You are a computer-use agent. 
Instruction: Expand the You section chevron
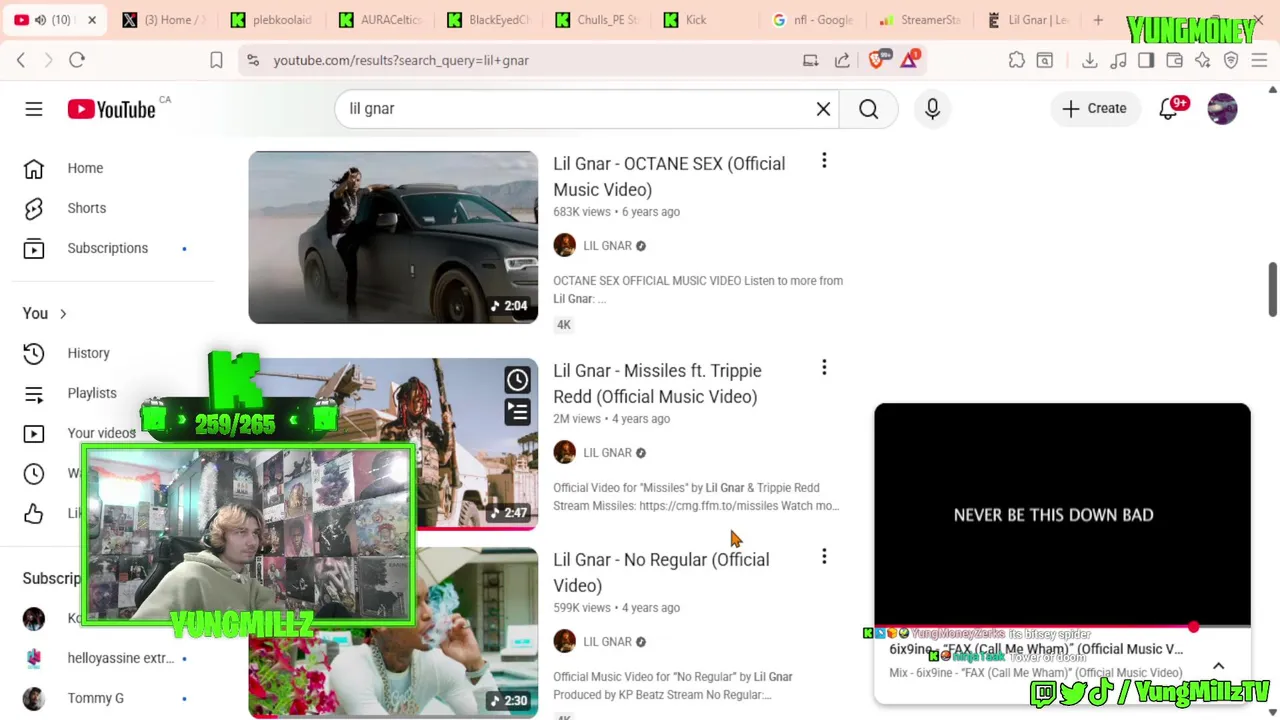tap(63, 314)
